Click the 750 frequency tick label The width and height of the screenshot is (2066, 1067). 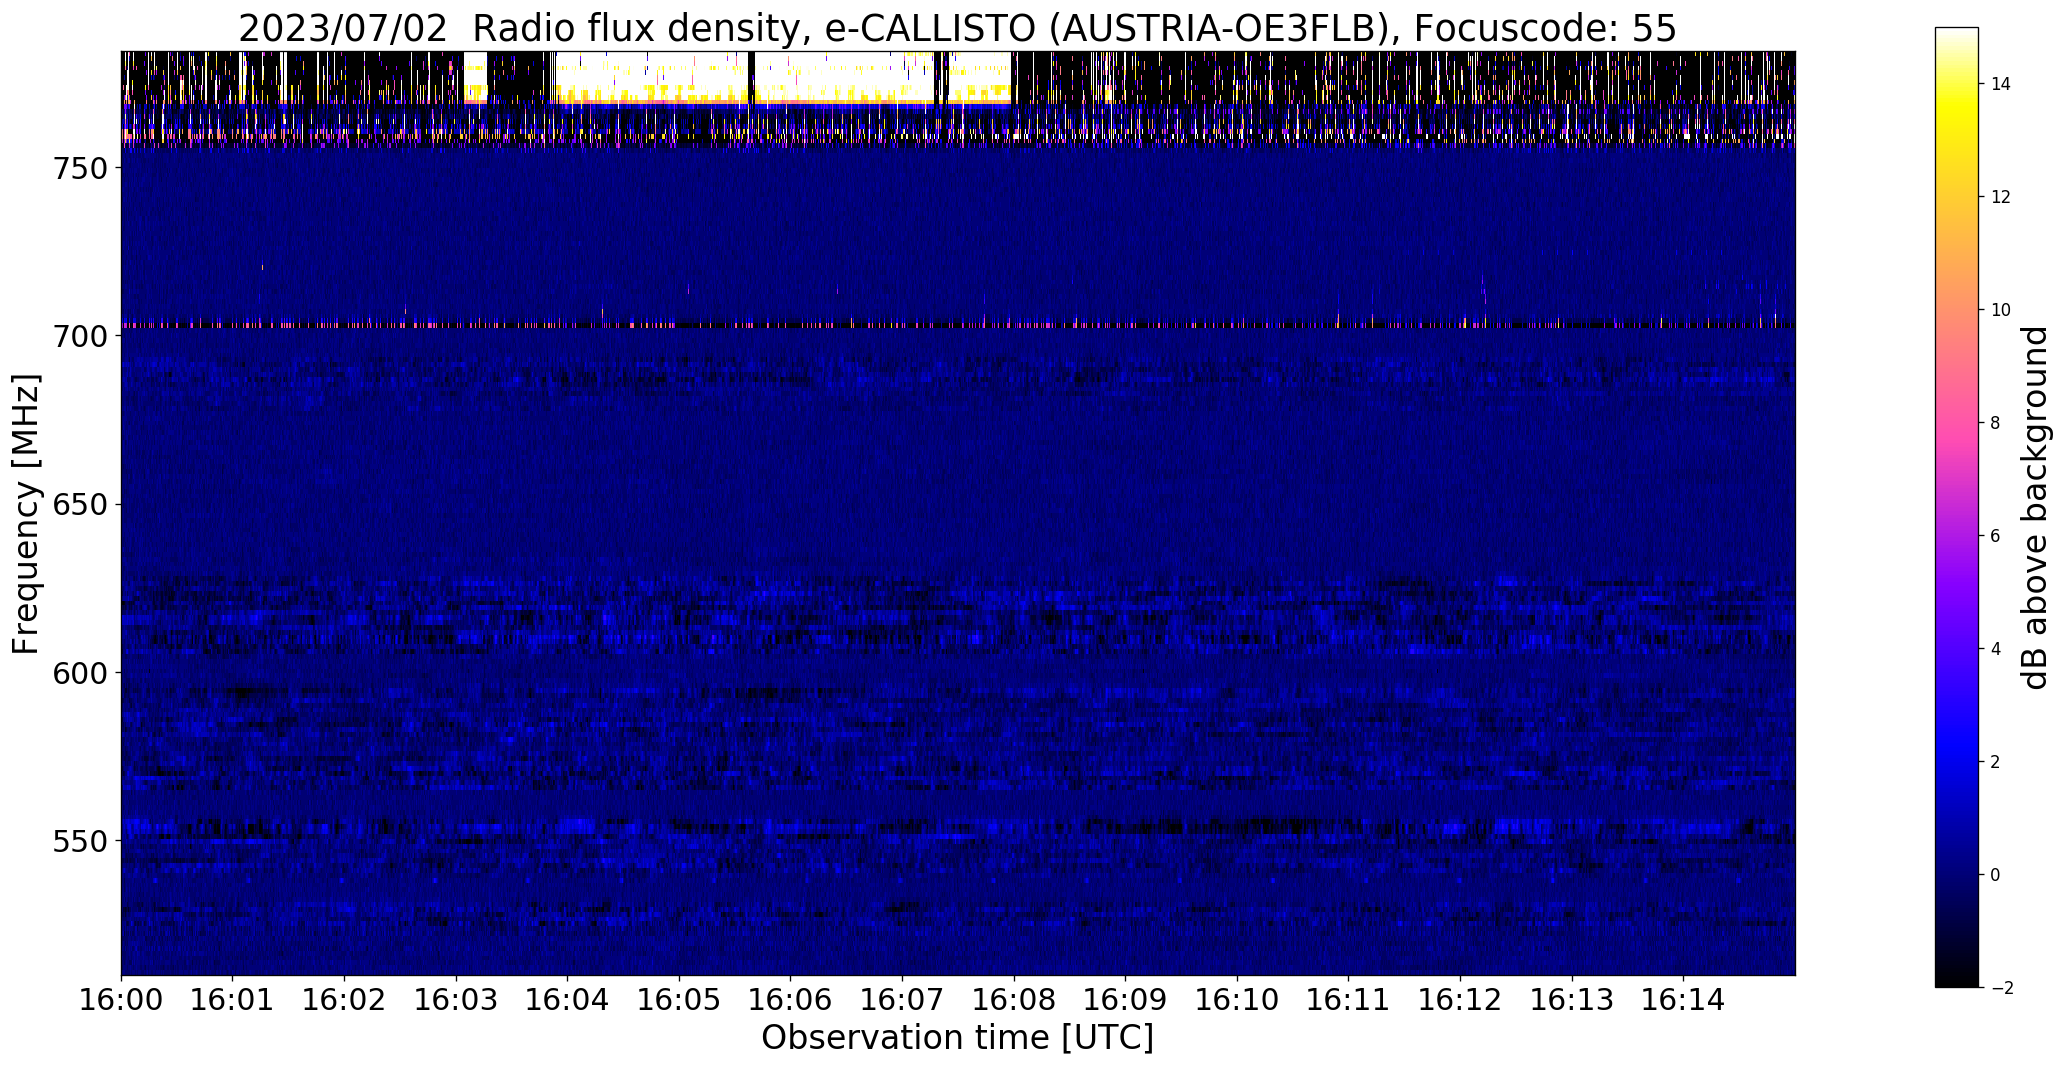point(79,169)
